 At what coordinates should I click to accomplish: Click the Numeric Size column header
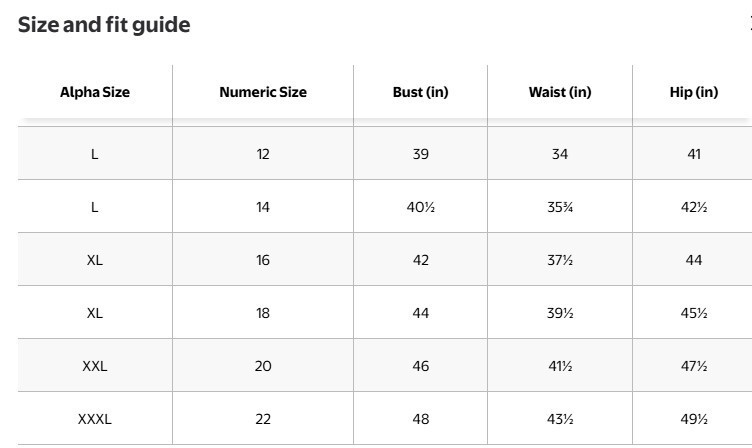263,92
